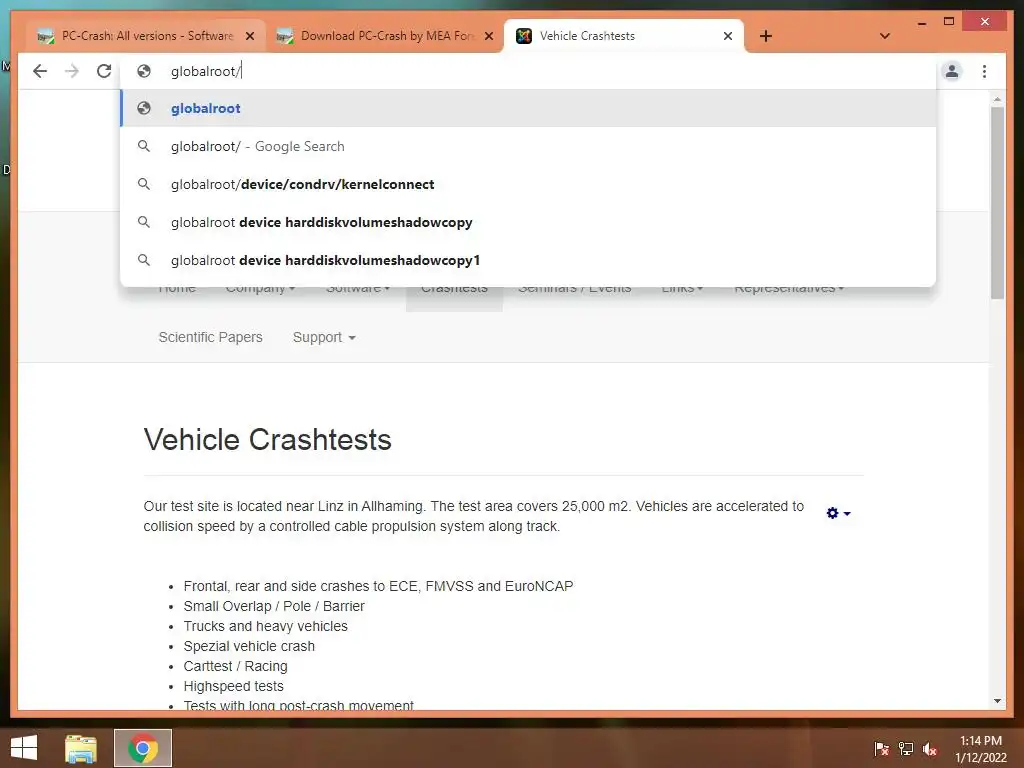This screenshot has width=1024, height=768.
Task: Click the forward navigation arrow
Action: (72, 71)
